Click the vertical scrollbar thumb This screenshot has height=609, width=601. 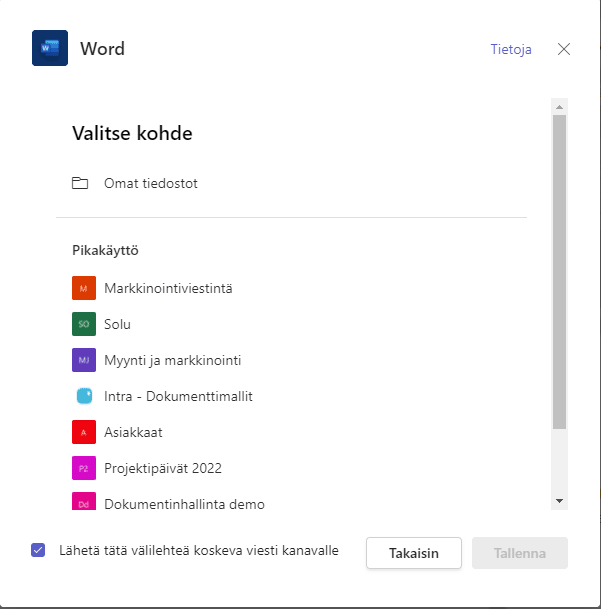tap(559, 271)
